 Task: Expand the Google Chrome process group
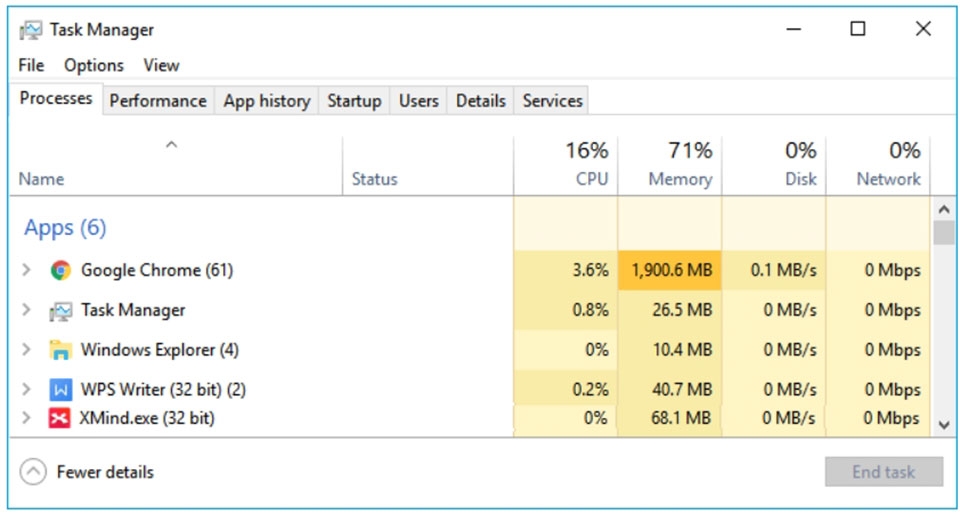click(x=27, y=270)
